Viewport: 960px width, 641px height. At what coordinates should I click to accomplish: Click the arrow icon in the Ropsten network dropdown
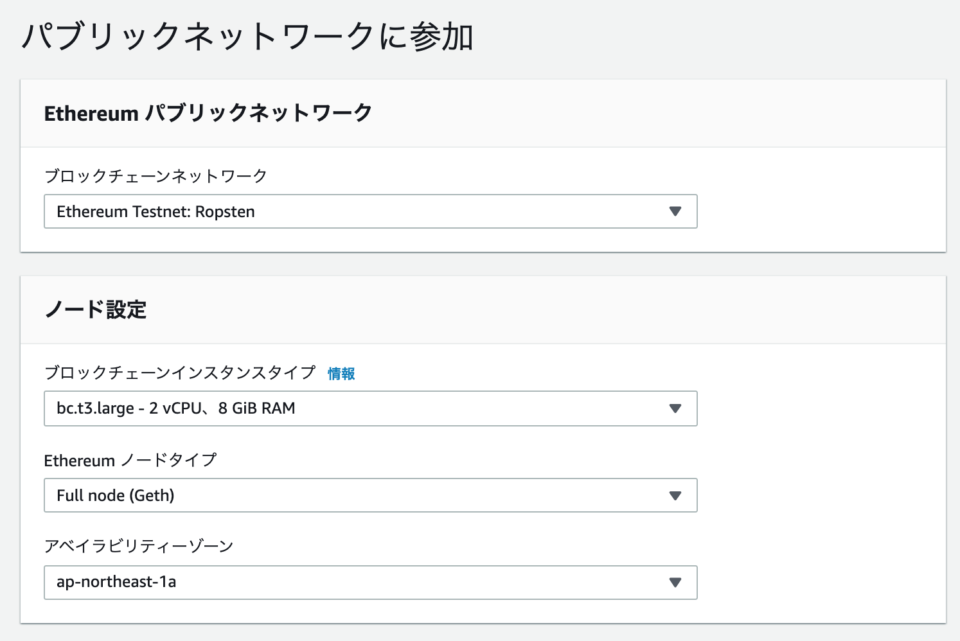[x=675, y=211]
